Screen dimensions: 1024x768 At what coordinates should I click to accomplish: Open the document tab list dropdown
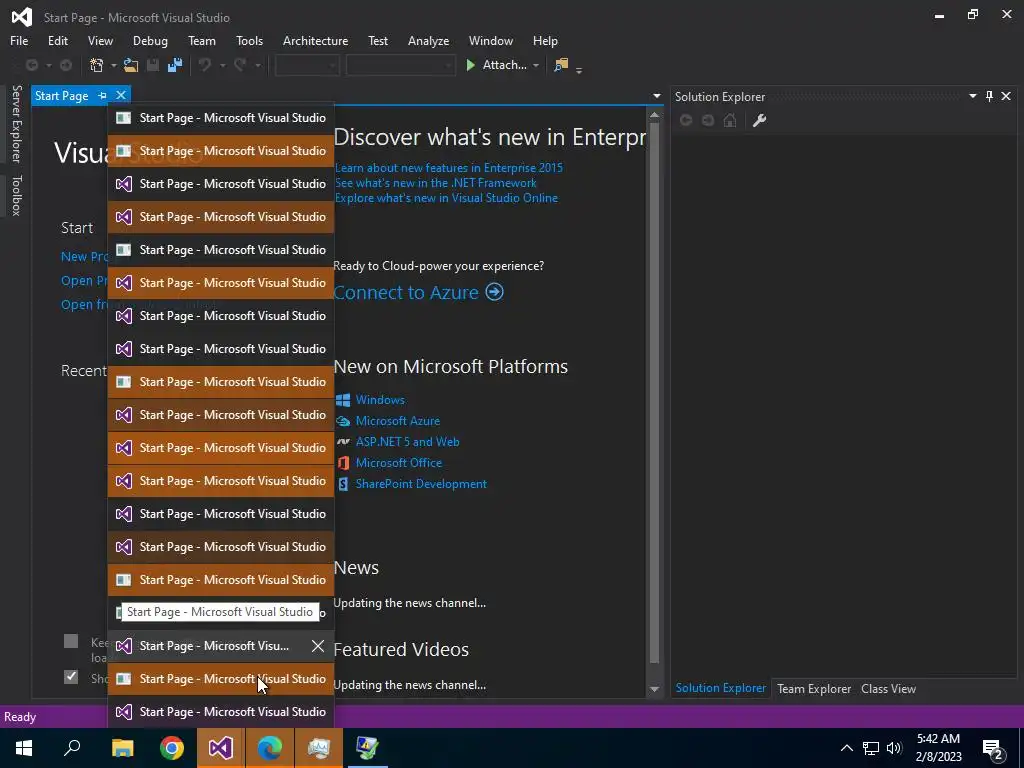pyautogui.click(x=656, y=96)
